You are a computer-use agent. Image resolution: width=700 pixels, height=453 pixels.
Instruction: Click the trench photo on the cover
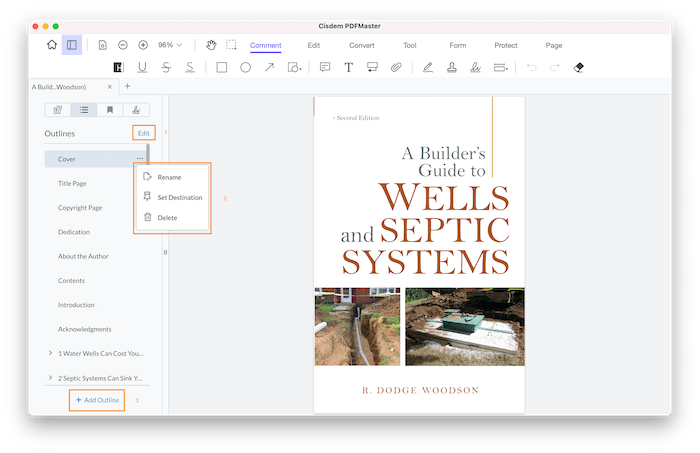click(x=357, y=327)
